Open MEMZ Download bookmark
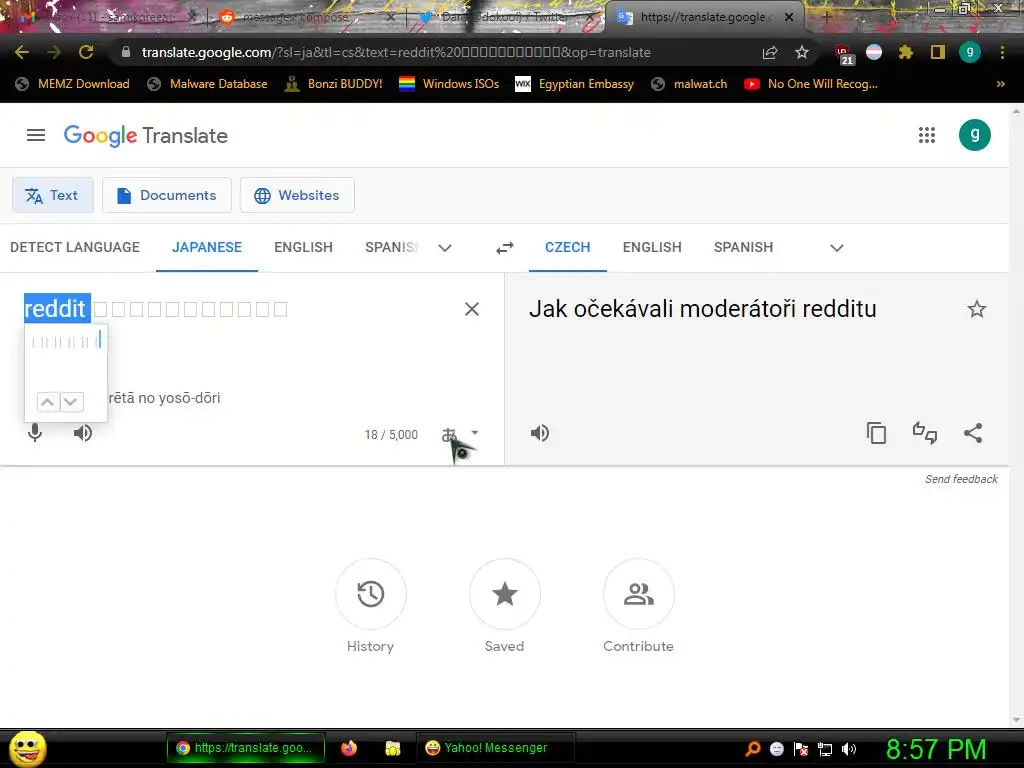1024x768 pixels. tap(72, 84)
